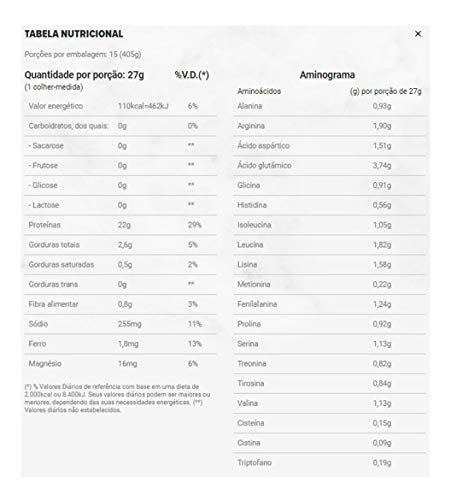Click the Sódio 255mg row

(x=120, y=324)
